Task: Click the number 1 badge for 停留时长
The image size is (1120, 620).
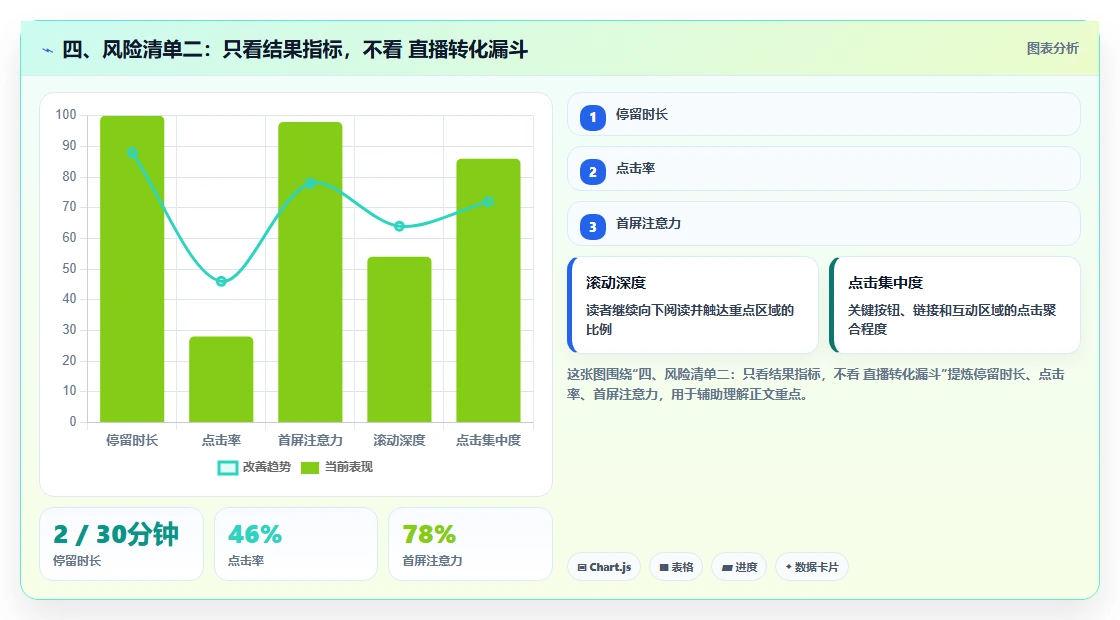Action: tap(592, 117)
